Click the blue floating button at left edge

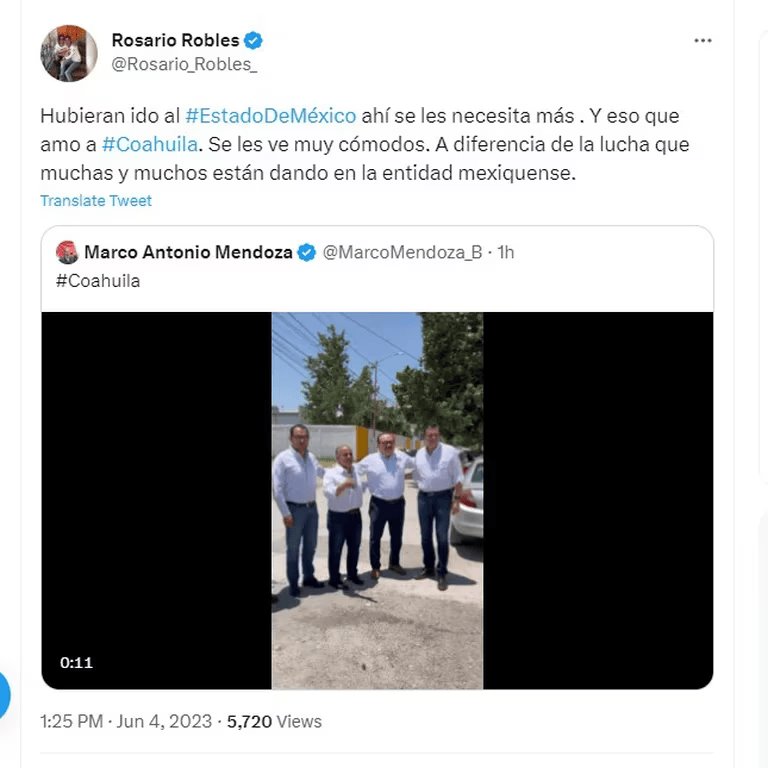click(x=4, y=696)
